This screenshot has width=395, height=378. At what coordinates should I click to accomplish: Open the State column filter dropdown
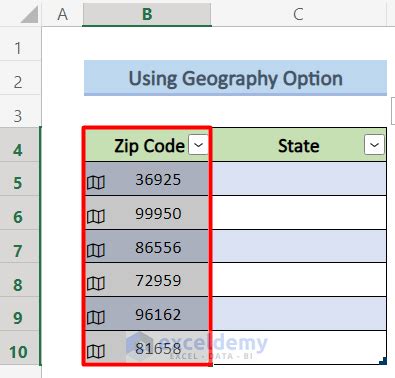click(374, 145)
